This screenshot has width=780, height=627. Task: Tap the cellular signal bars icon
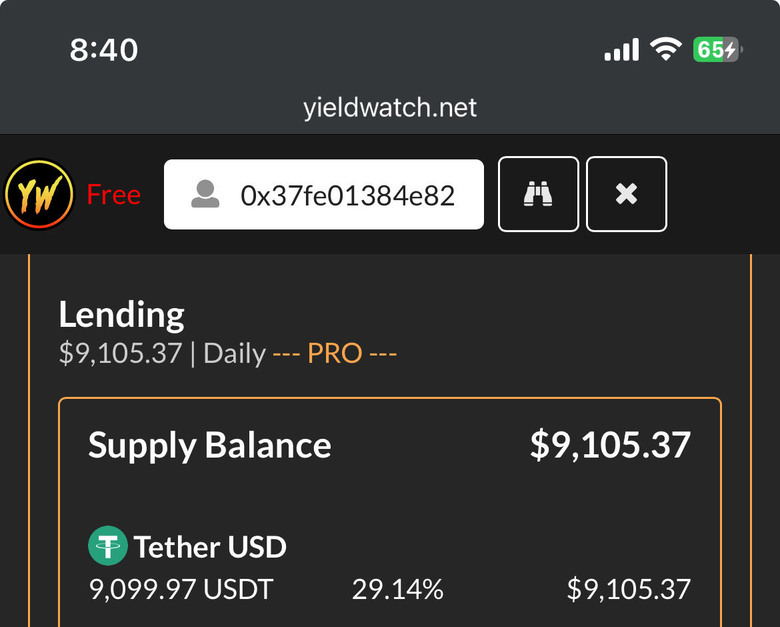click(x=621, y=49)
